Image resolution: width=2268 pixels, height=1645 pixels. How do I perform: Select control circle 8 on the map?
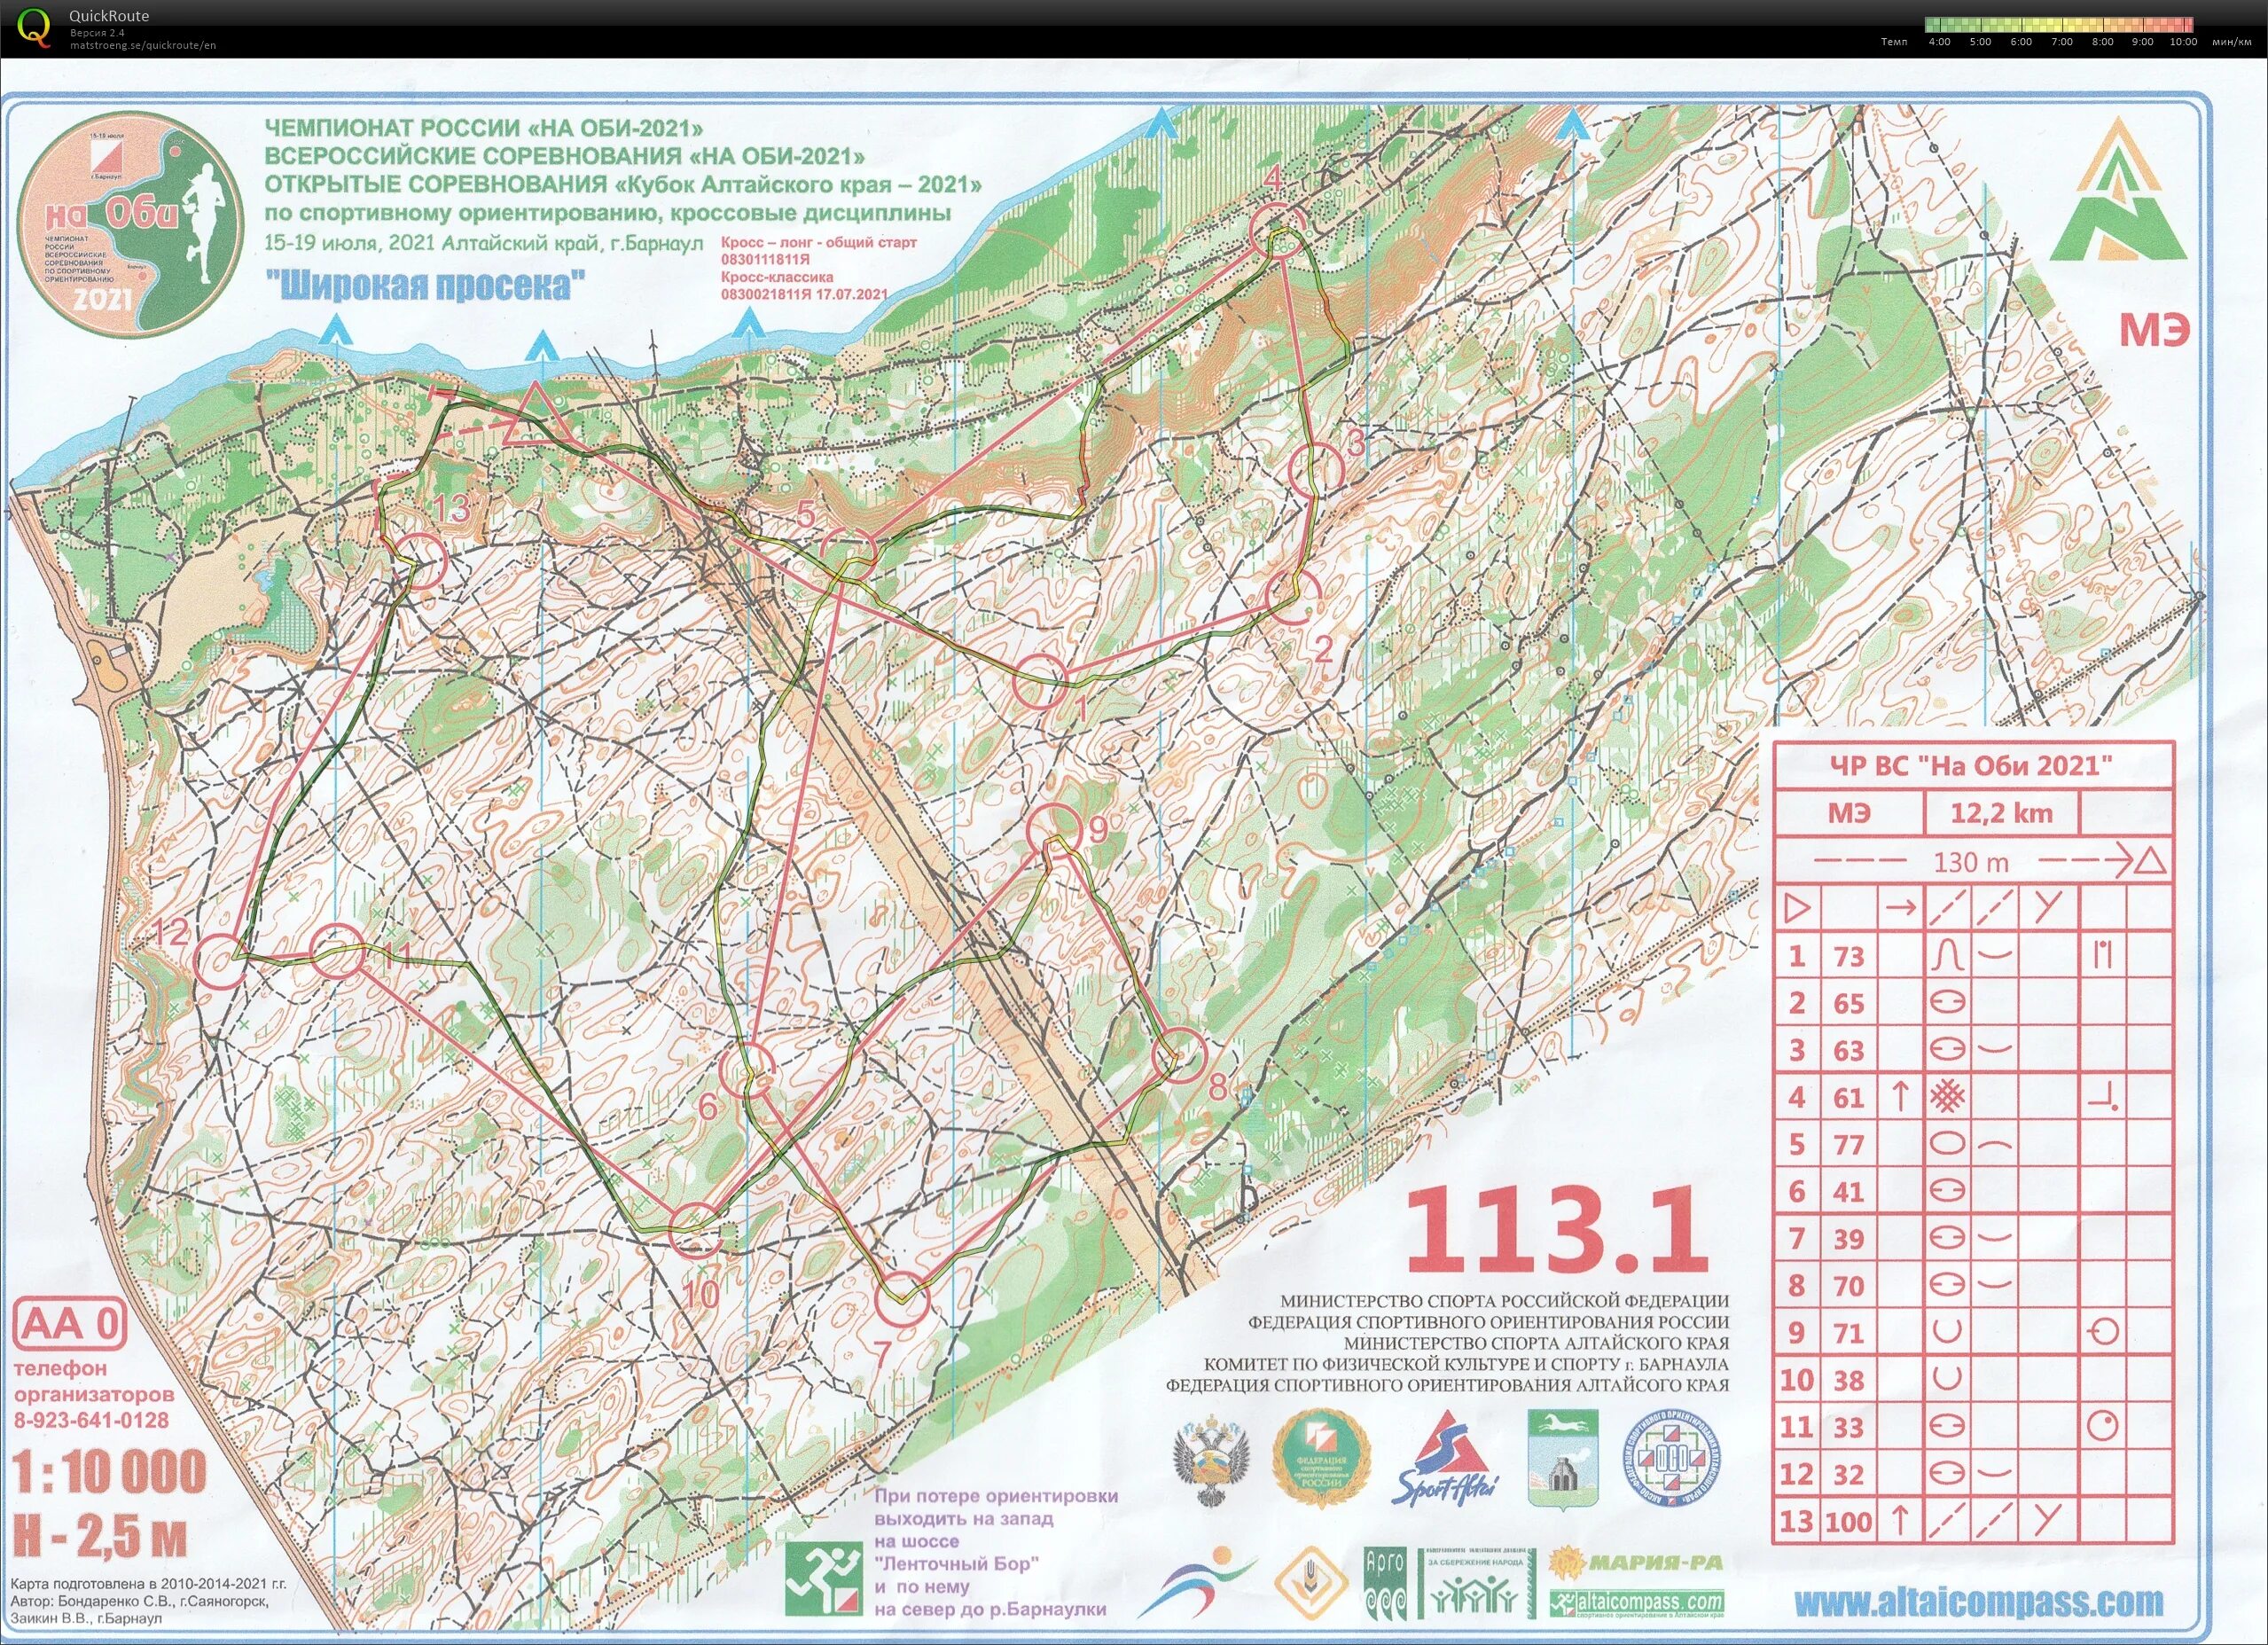click(x=1180, y=1057)
